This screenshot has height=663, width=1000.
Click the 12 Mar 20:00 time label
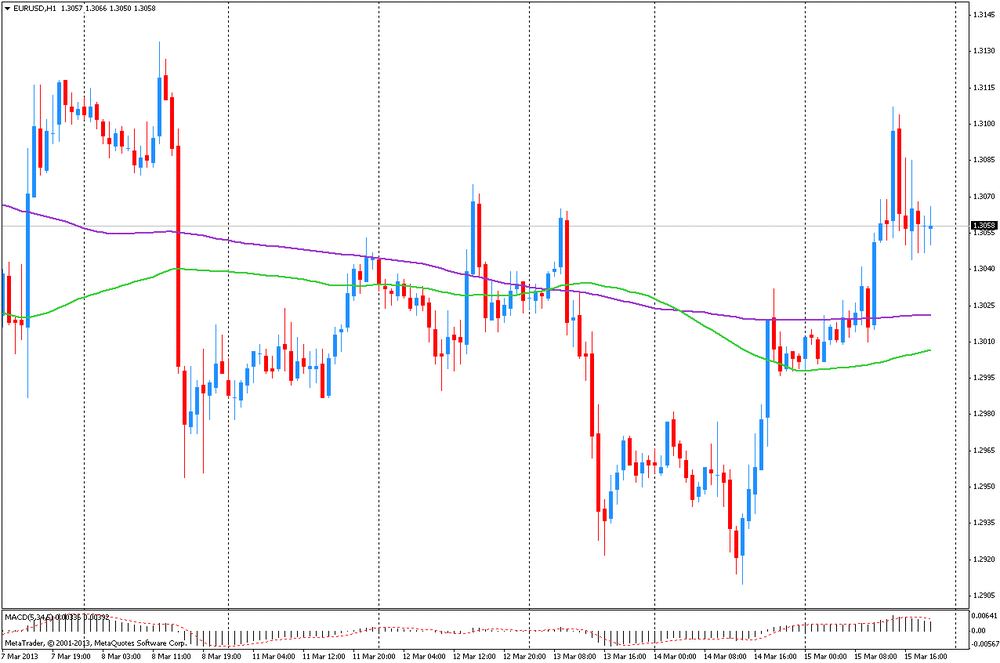[524, 656]
